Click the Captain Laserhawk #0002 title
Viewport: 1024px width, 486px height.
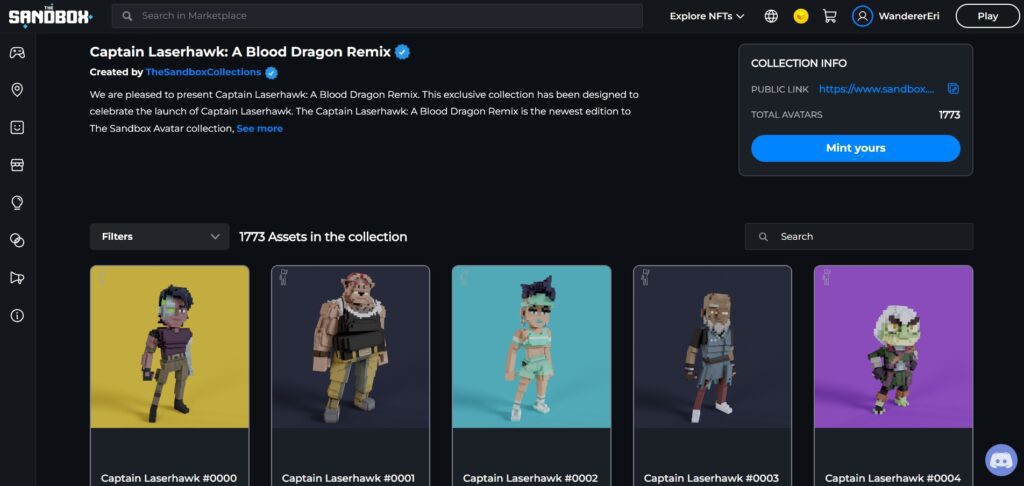pyautogui.click(x=530, y=478)
